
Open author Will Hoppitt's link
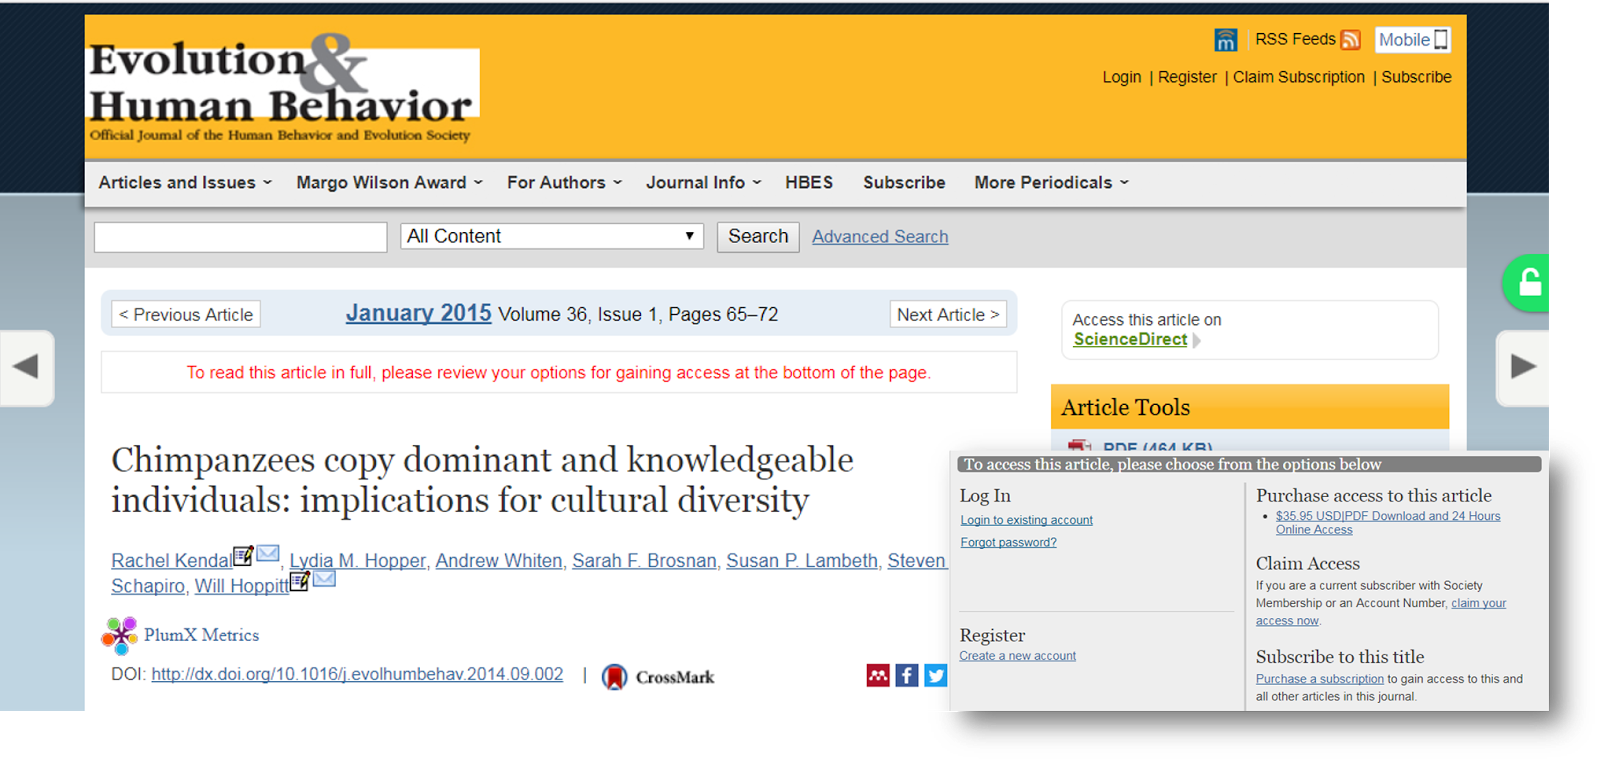click(241, 586)
